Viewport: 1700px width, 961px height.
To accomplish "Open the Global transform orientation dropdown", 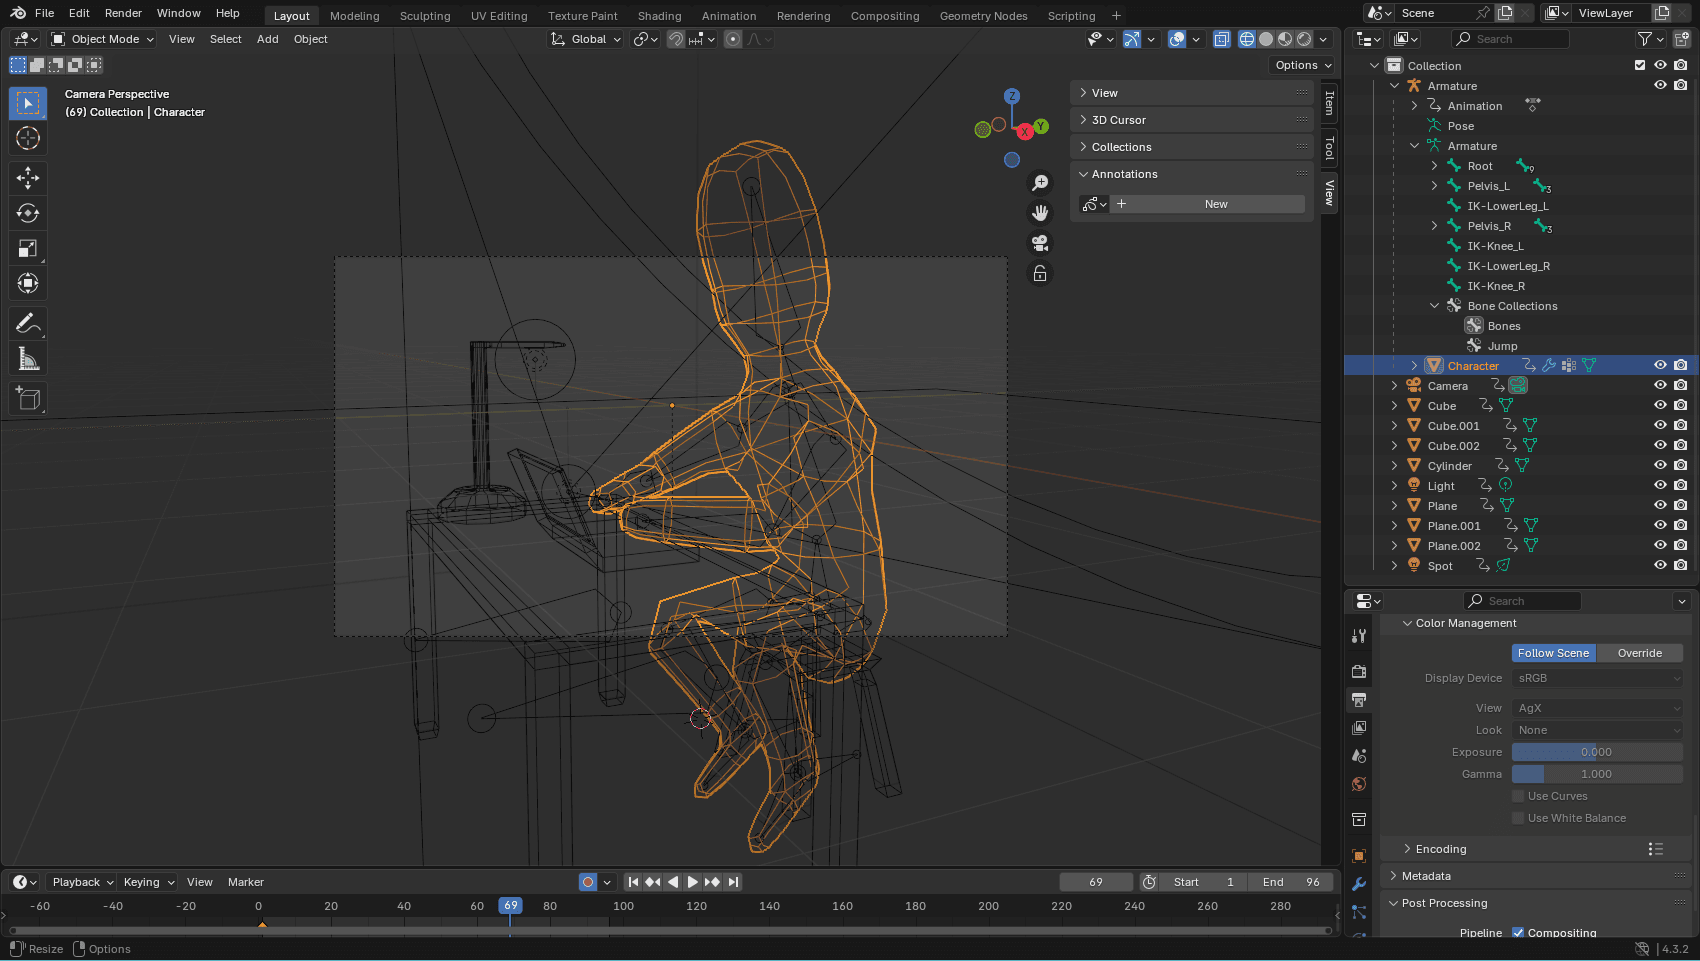I will [586, 39].
